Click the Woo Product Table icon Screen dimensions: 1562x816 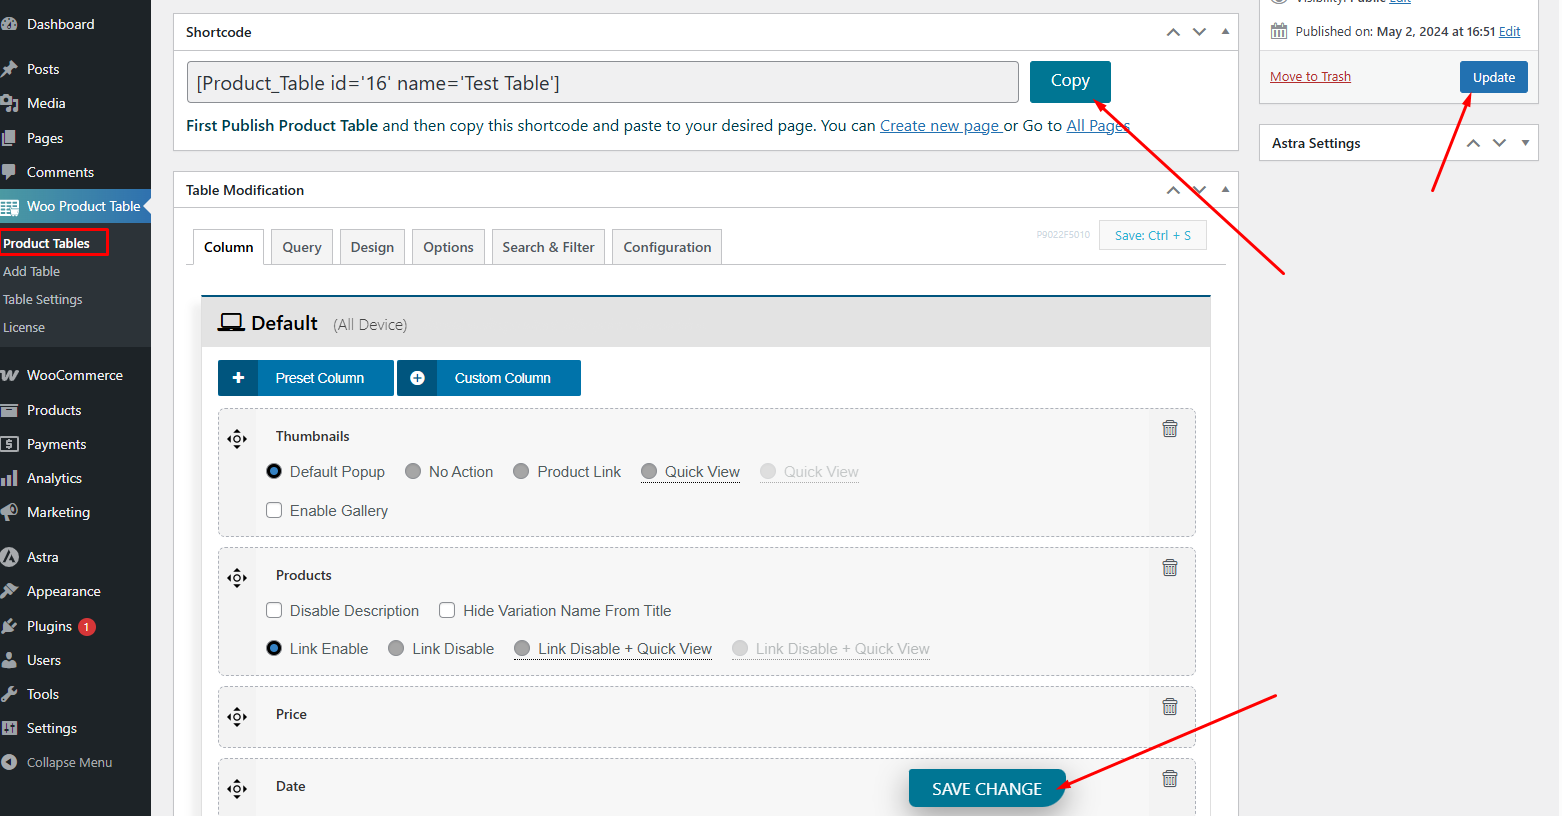(x=10, y=207)
